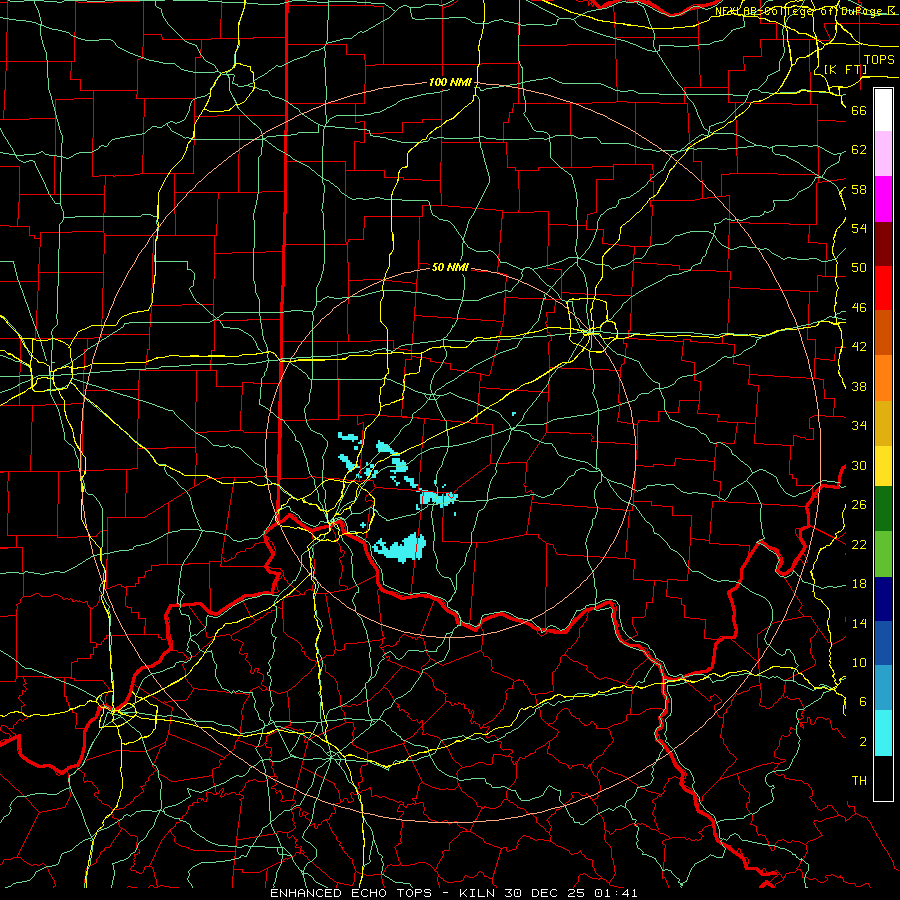This screenshot has width=900, height=900.
Task: Click the "100 NMI" range ring label
Action: pyautogui.click(x=450, y=83)
